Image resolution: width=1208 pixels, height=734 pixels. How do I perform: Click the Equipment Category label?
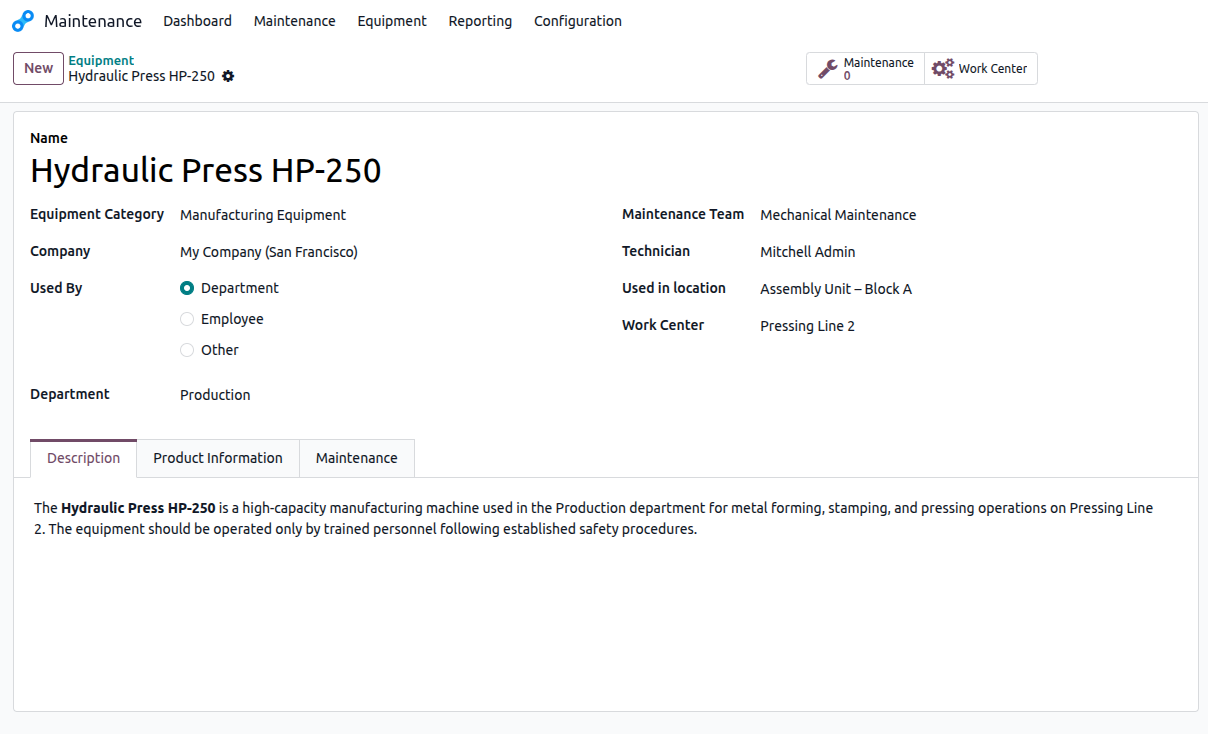[x=97, y=214]
